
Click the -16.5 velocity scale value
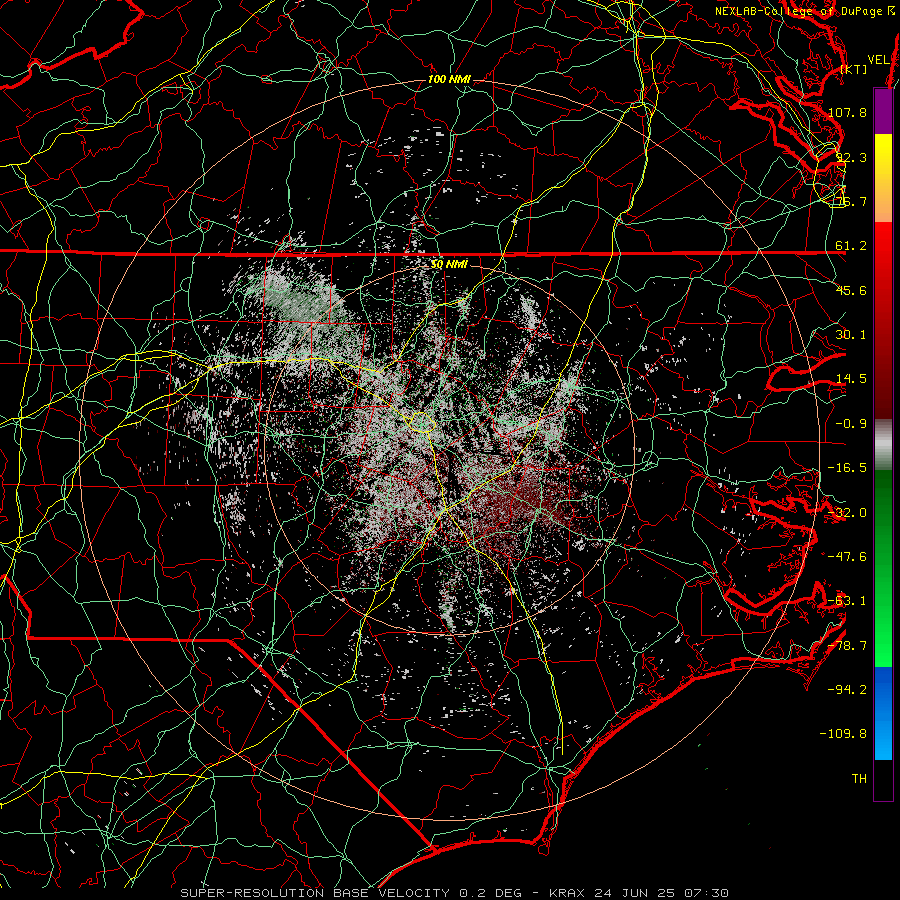848,468
